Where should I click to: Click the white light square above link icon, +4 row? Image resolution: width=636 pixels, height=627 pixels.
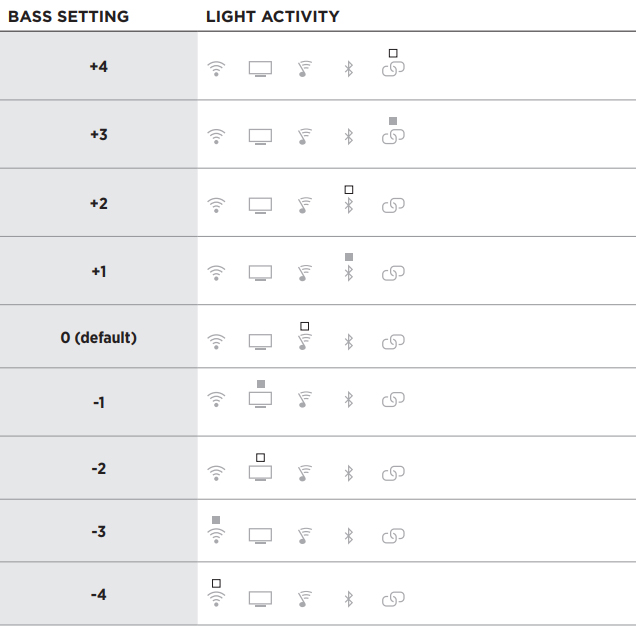393,53
